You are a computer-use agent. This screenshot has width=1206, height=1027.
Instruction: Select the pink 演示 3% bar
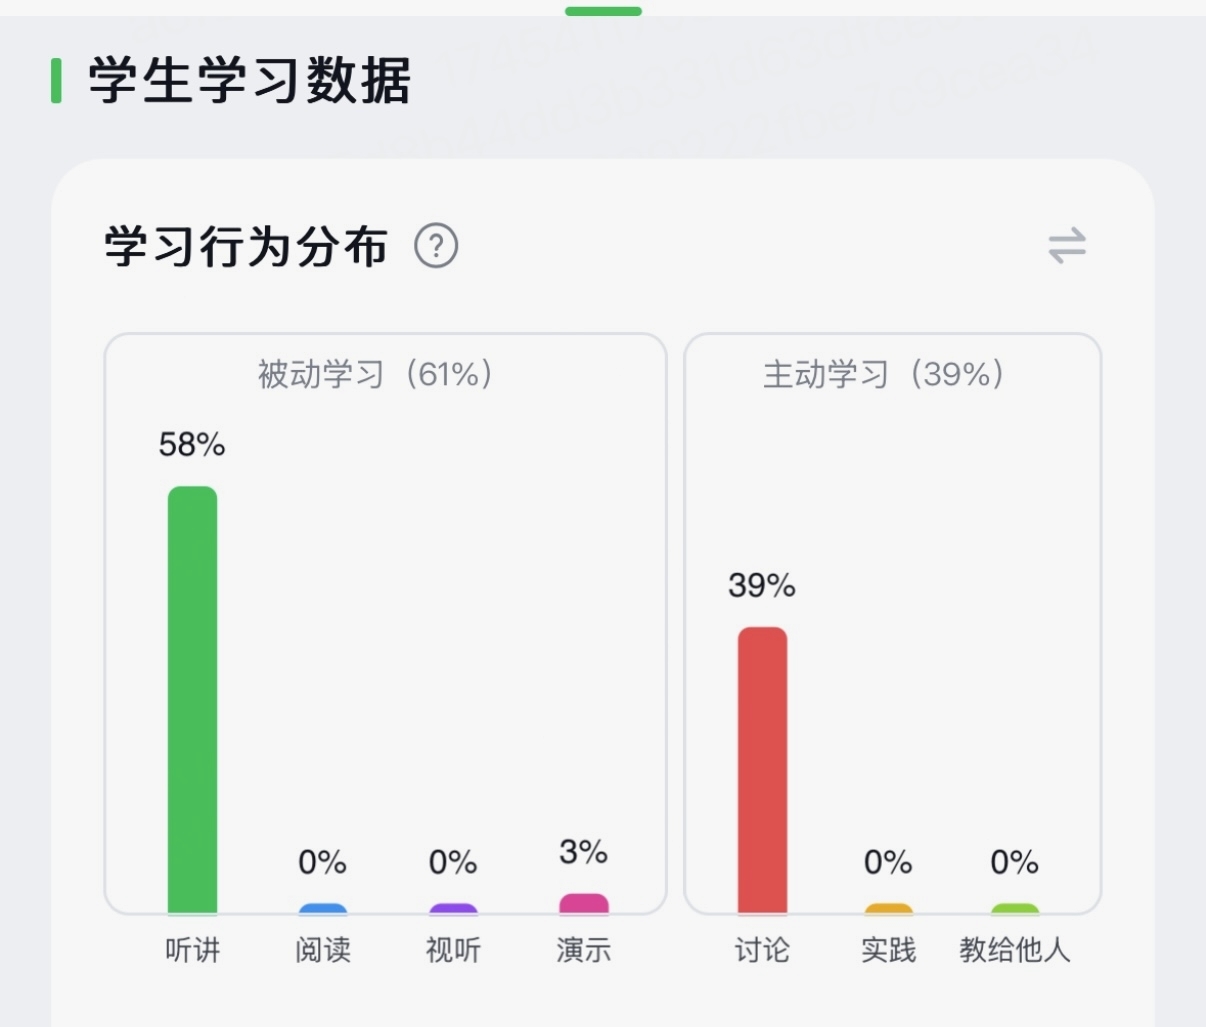point(583,904)
